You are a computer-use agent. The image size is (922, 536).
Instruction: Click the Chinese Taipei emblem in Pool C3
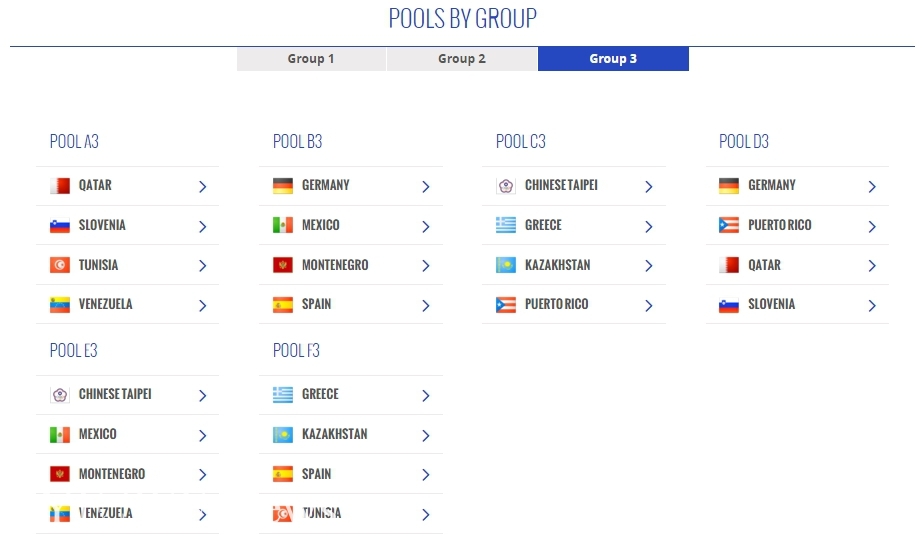(506, 186)
